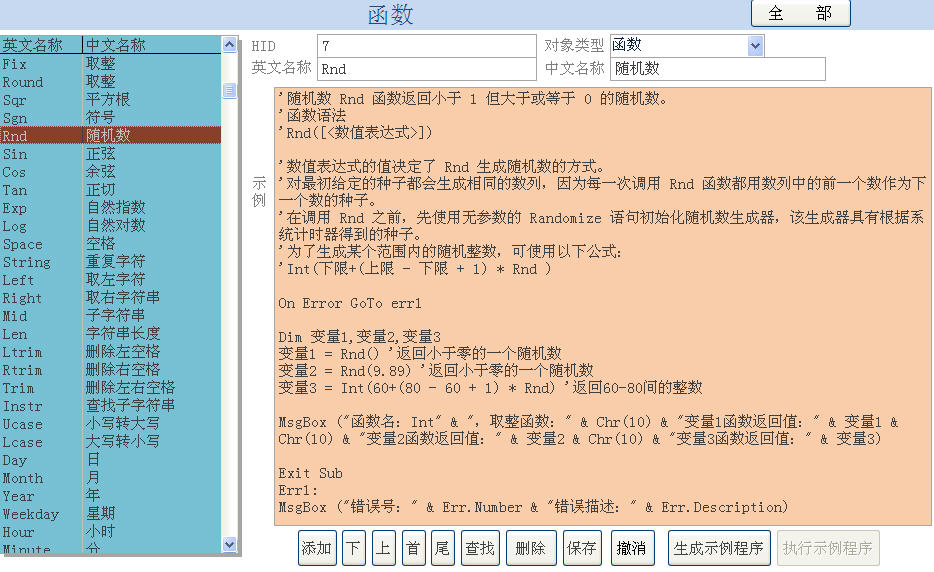Image resolution: width=934 pixels, height=572 pixels.
Task: Select the Day 日 row
Action: click(x=110, y=459)
